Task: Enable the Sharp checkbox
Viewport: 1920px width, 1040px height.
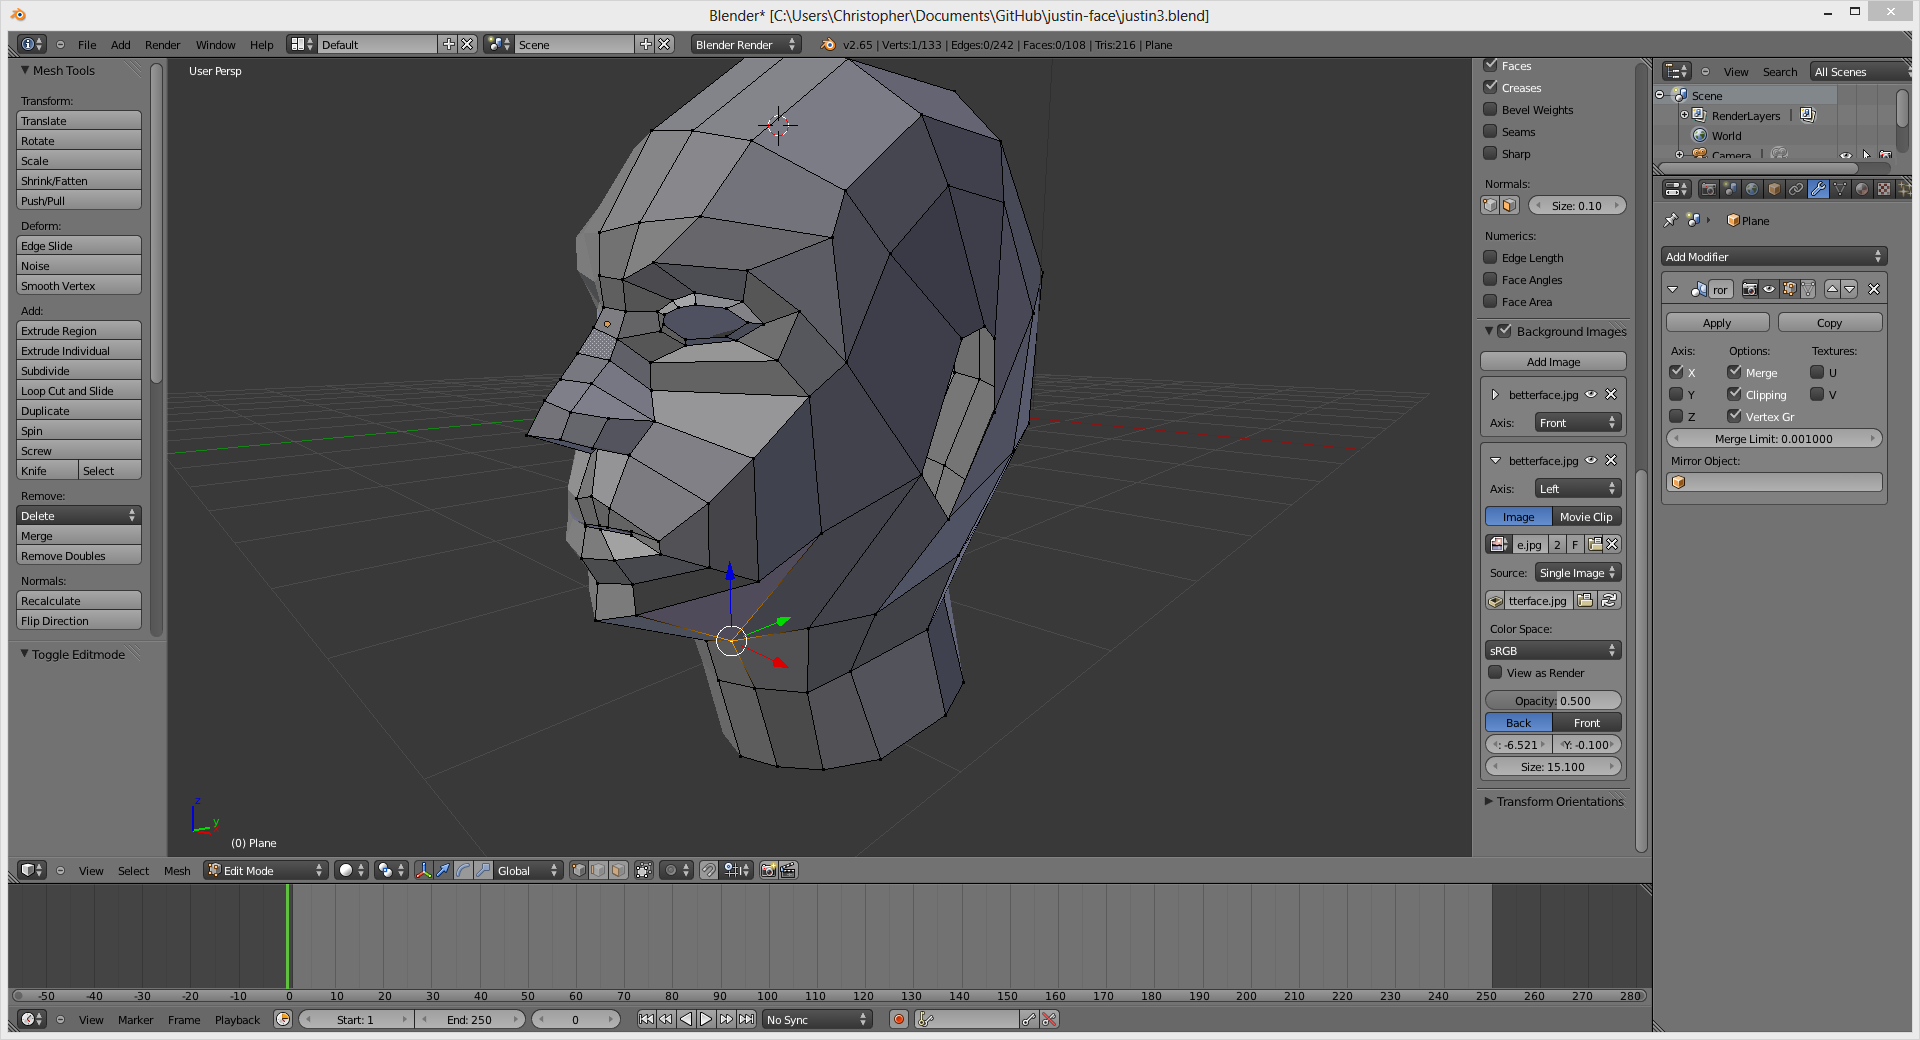Action: (1490, 153)
